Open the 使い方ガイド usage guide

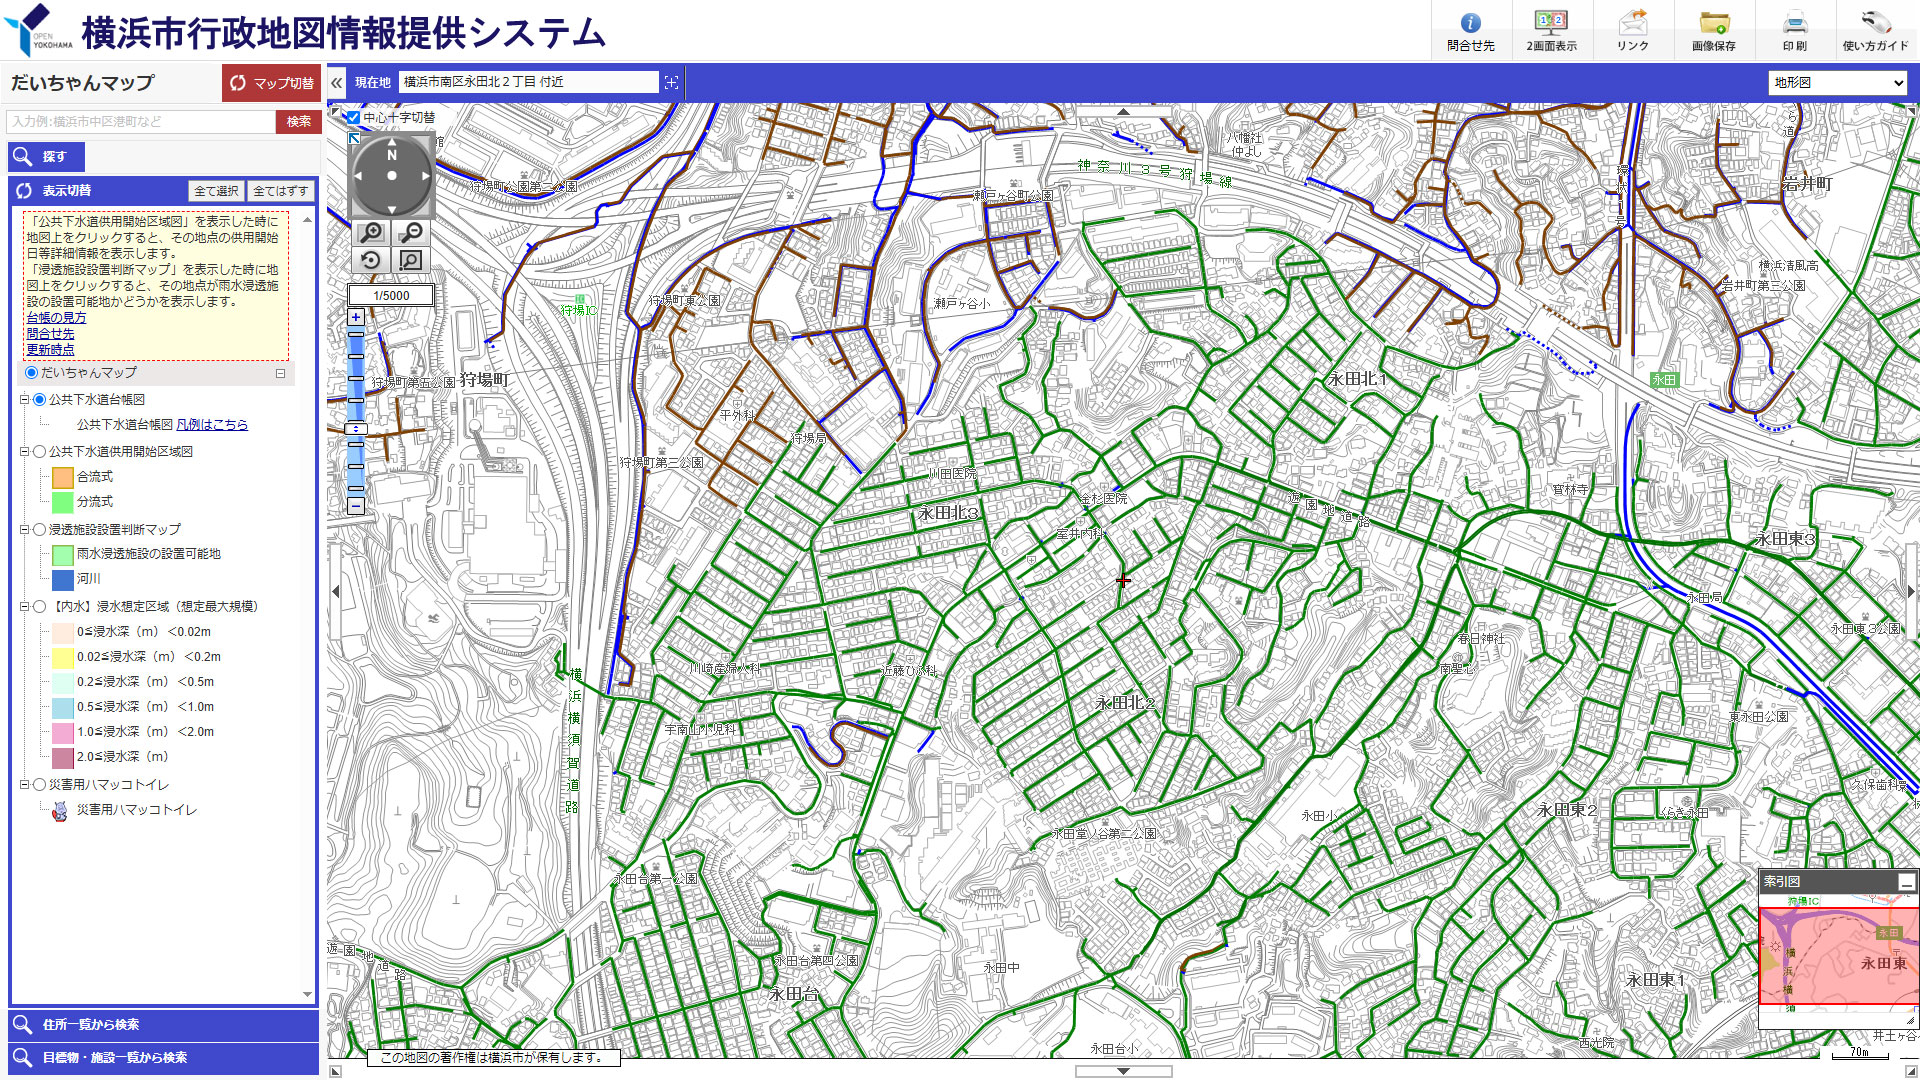coord(1875,30)
